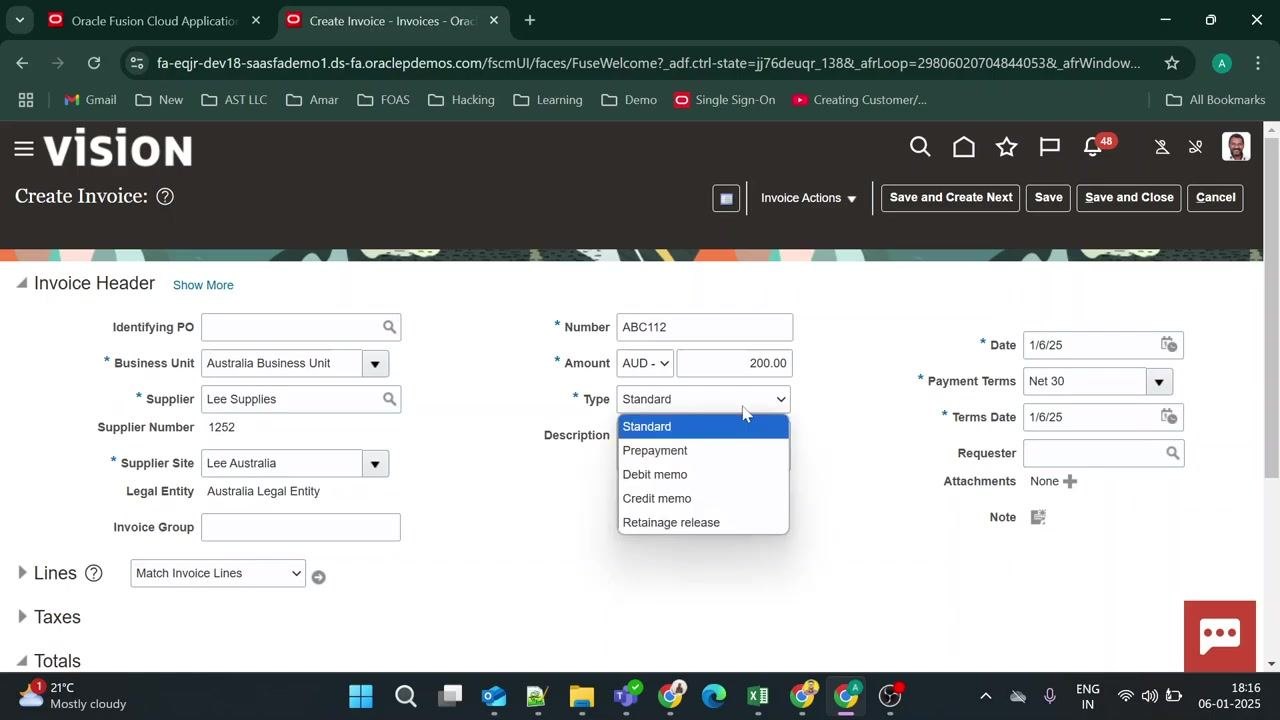Screen dimensions: 1280x720
Task: Click the invoice Number field
Action: point(705,327)
